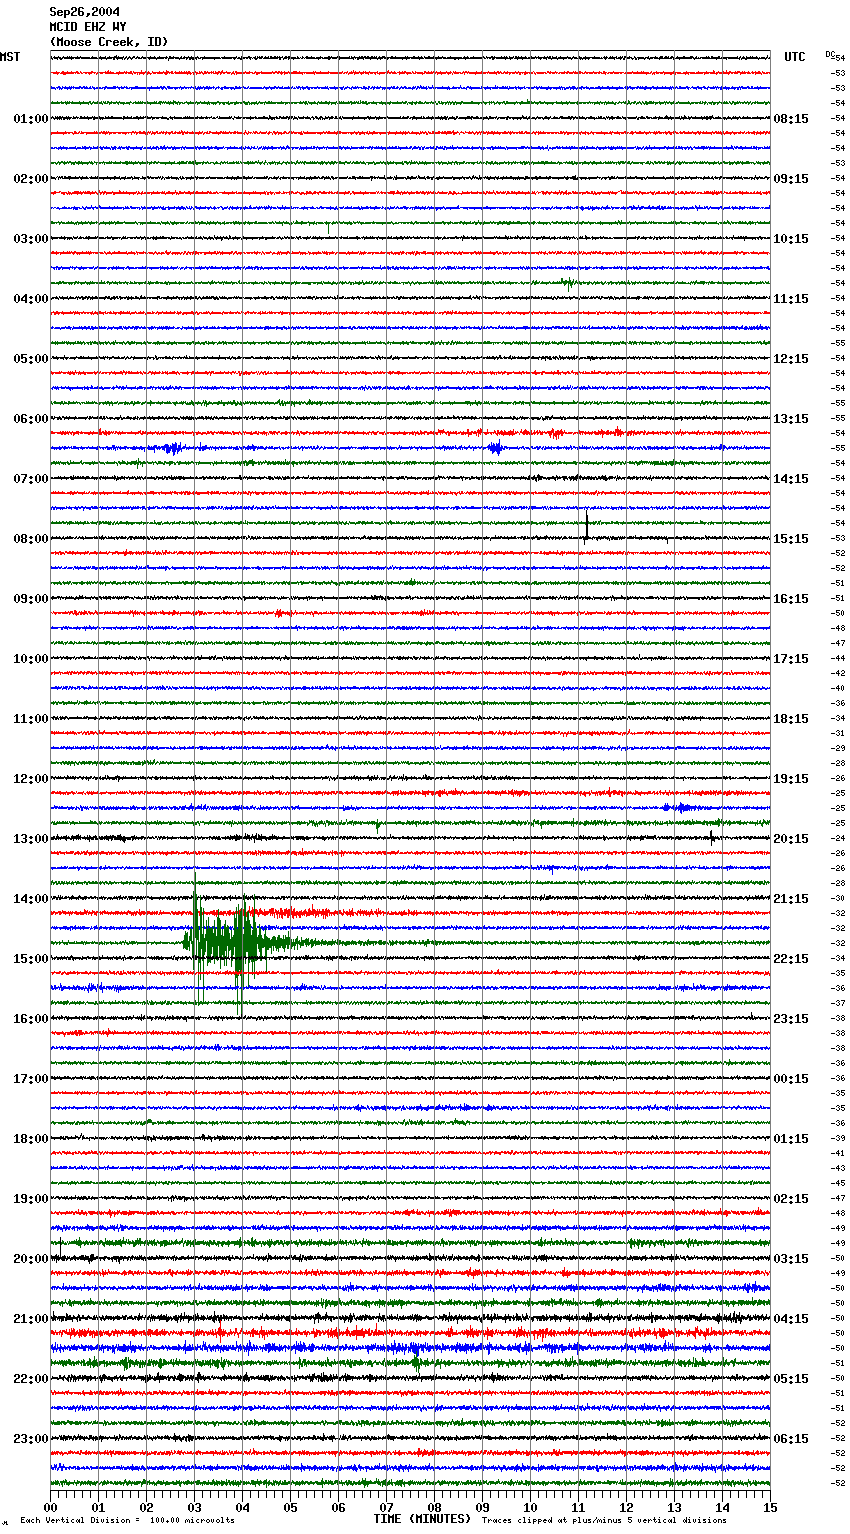850x1534 pixels.
Task: Click the 23:15 UTC time label
Action: pyautogui.click(x=791, y=1019)
